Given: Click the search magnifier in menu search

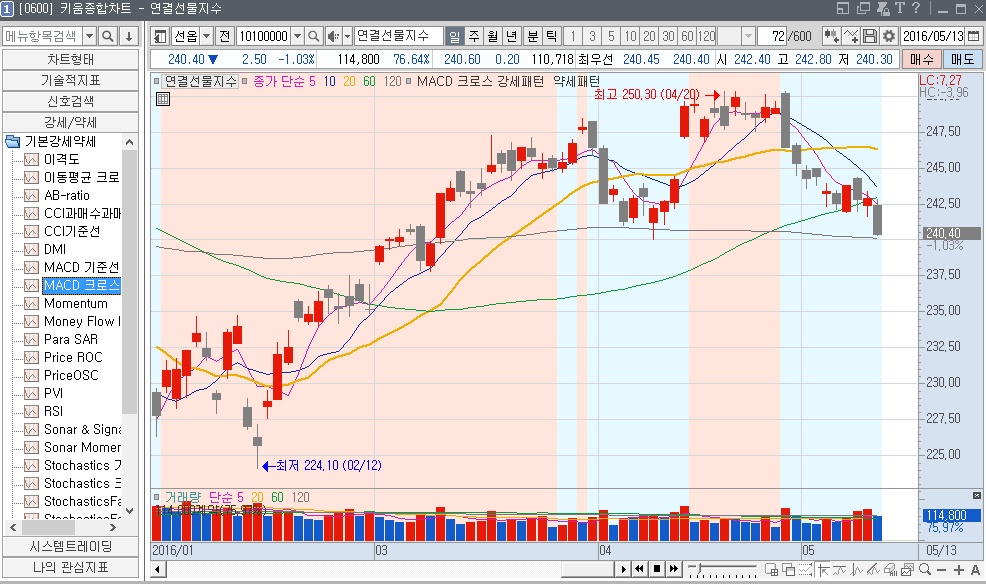Looking at the screenshot, I should pyautogui.click(x=109, y=36).
